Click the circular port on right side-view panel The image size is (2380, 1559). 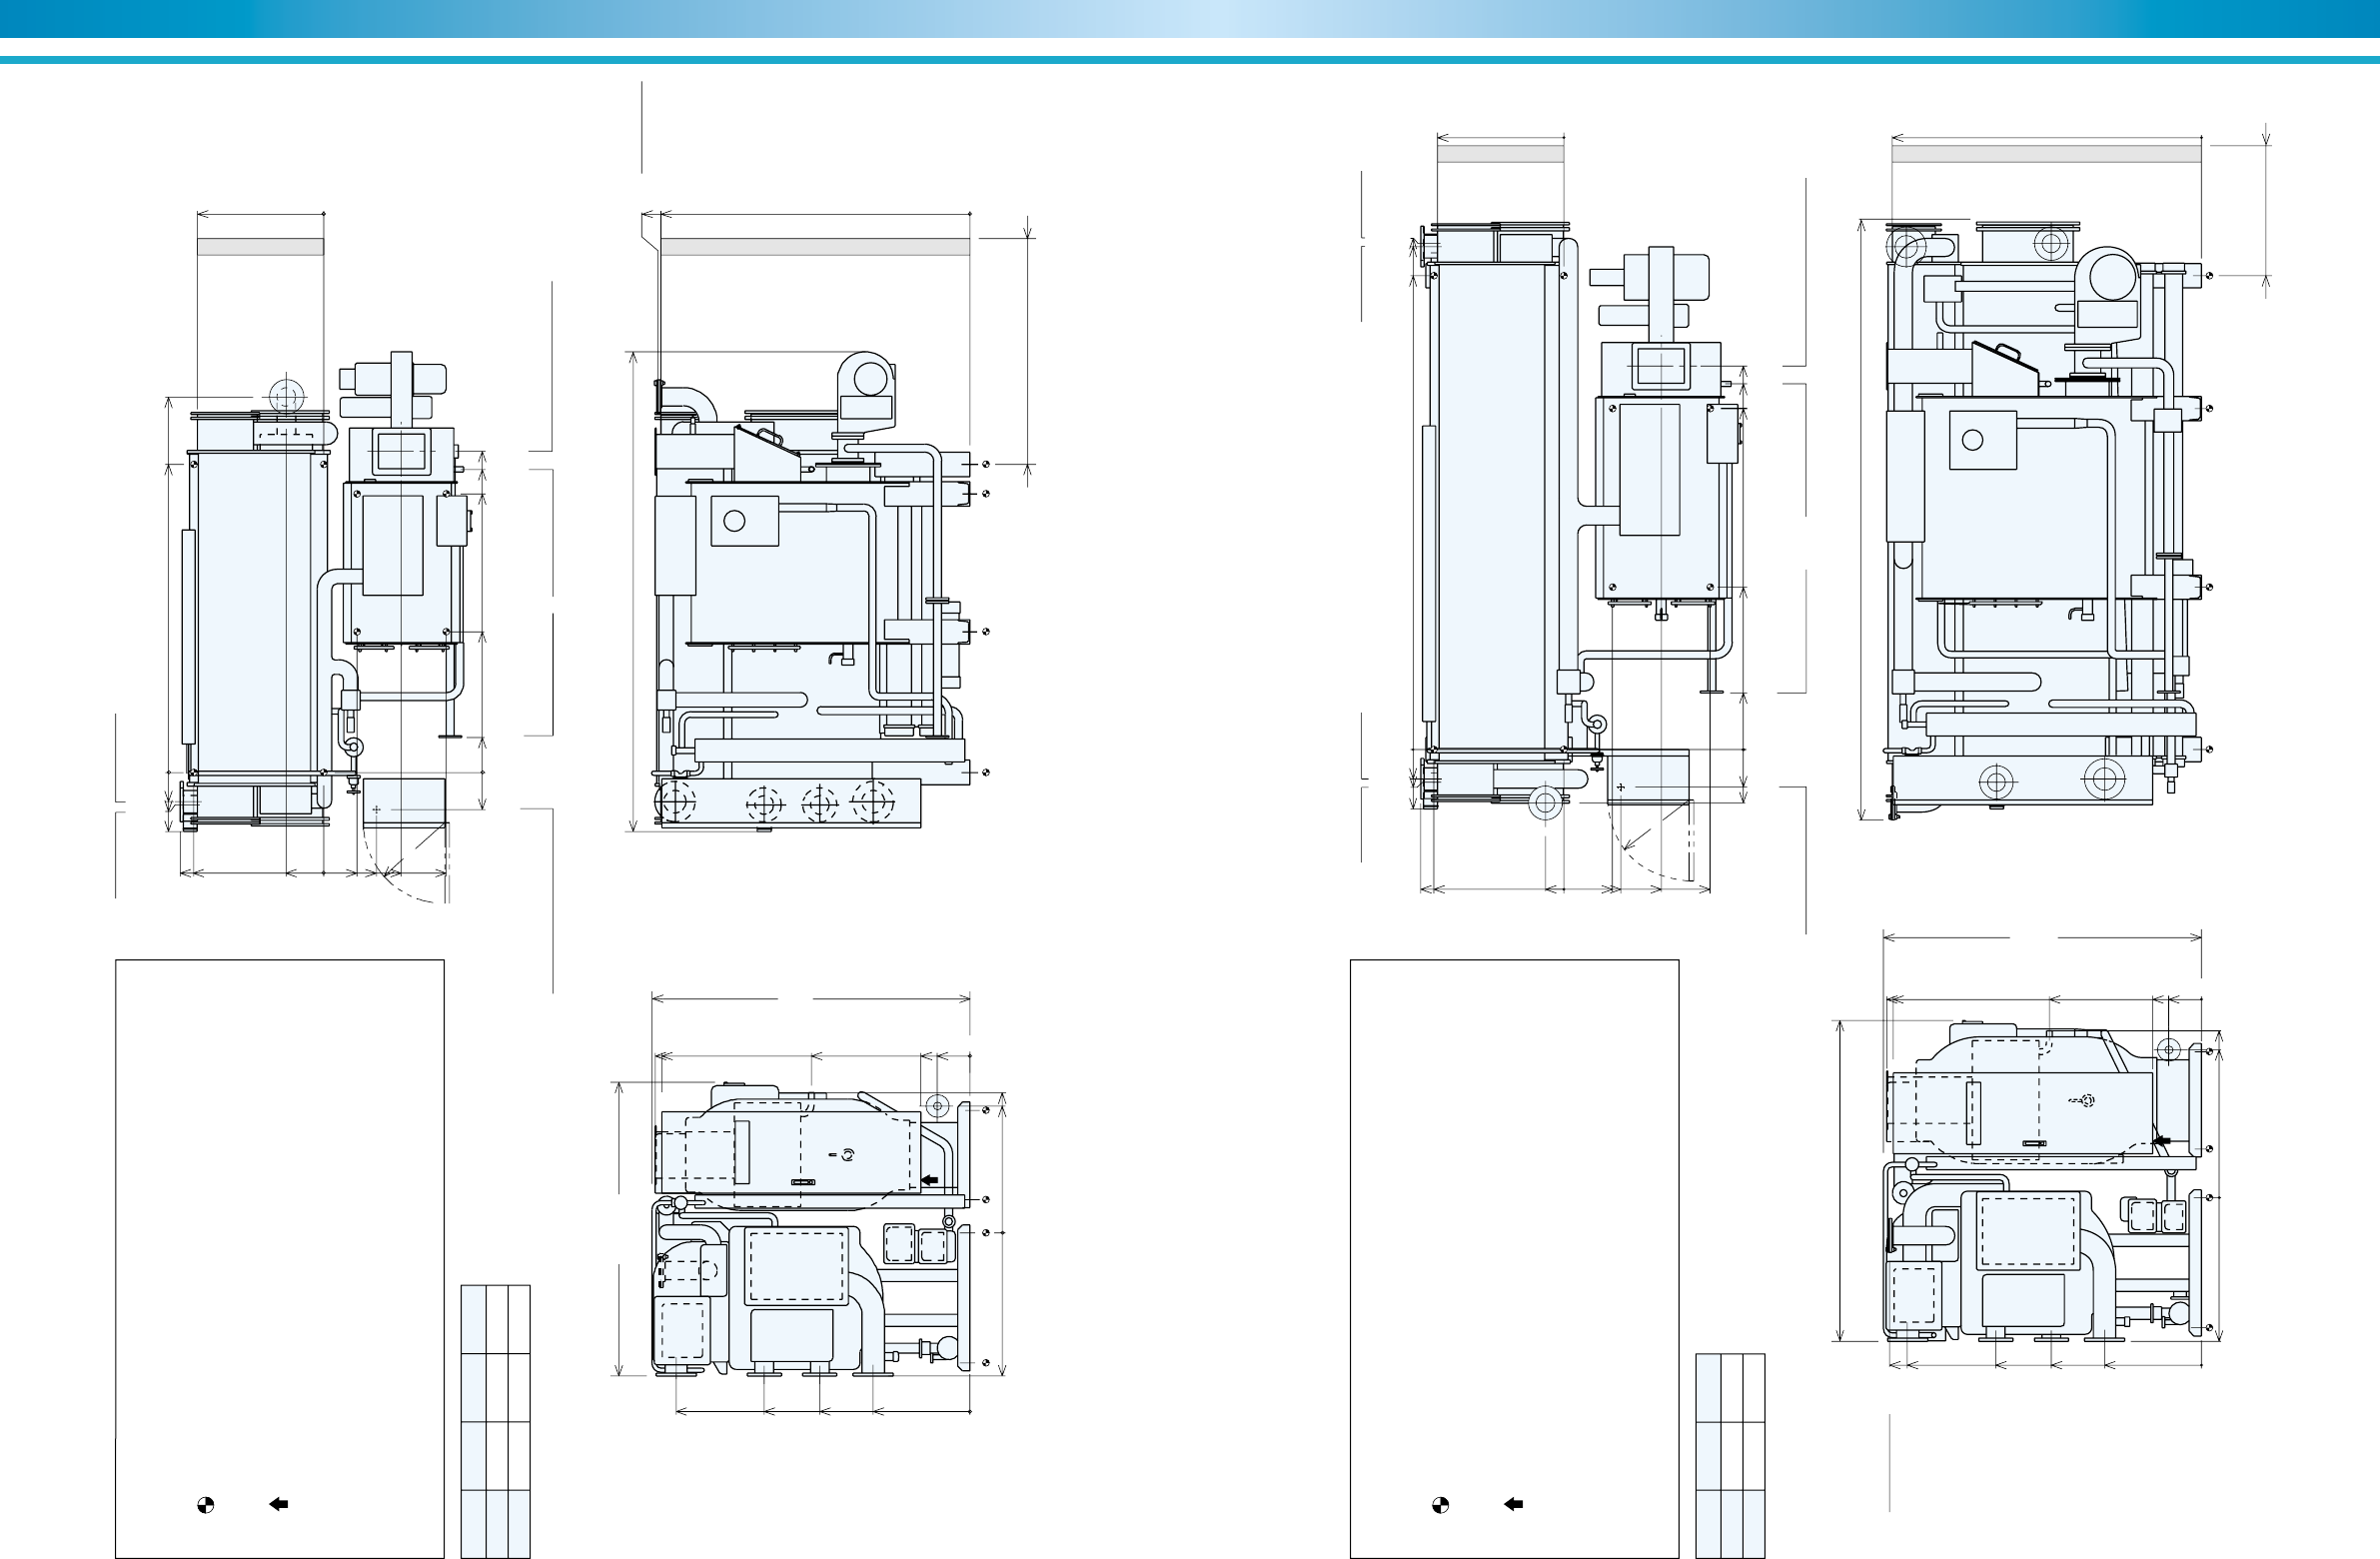tap(1973, 440)
